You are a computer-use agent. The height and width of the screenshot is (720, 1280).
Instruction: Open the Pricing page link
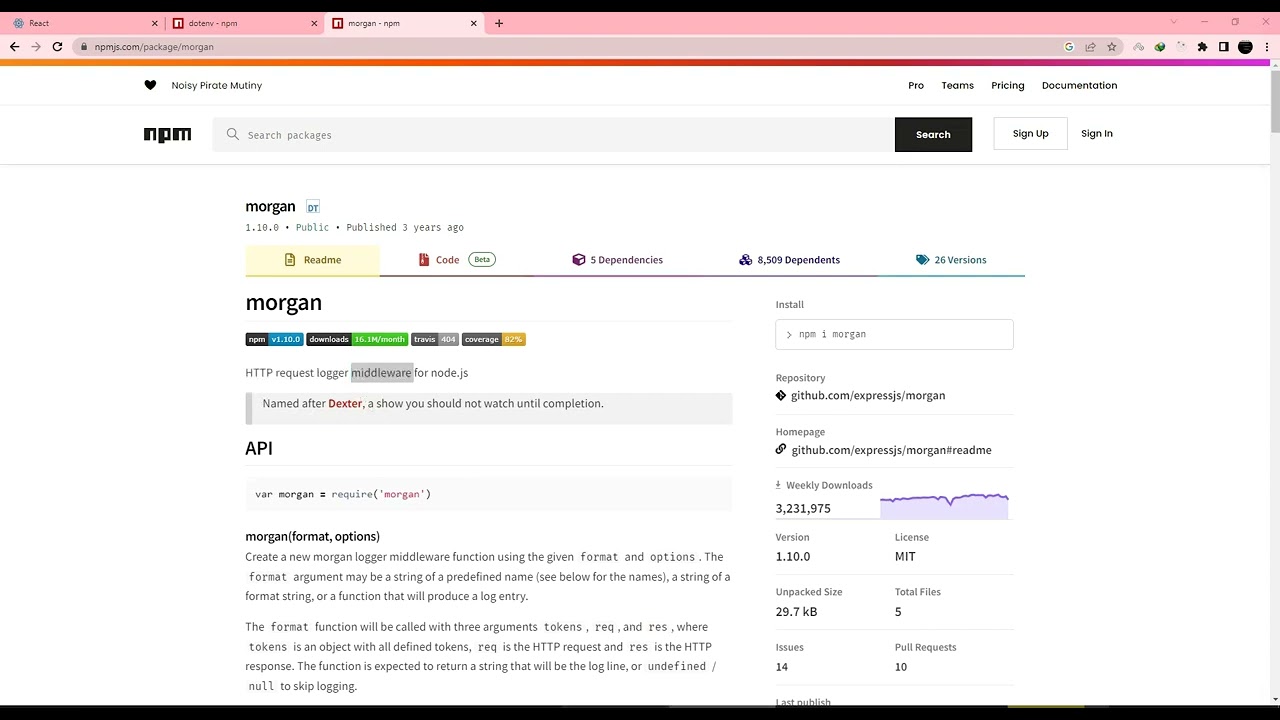1008,86
